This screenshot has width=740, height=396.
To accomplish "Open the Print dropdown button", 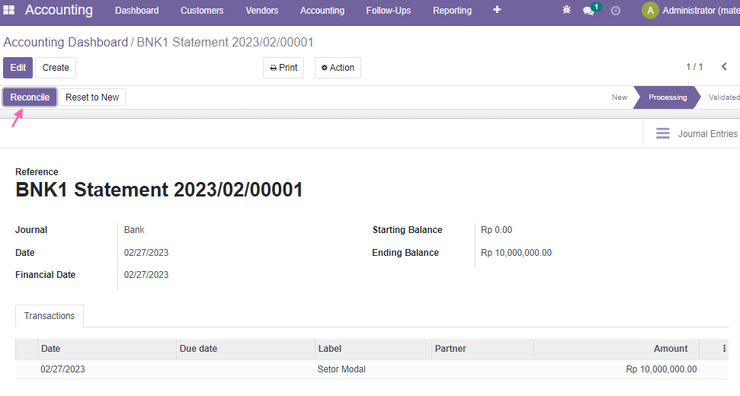I will (x=284, y=67).
